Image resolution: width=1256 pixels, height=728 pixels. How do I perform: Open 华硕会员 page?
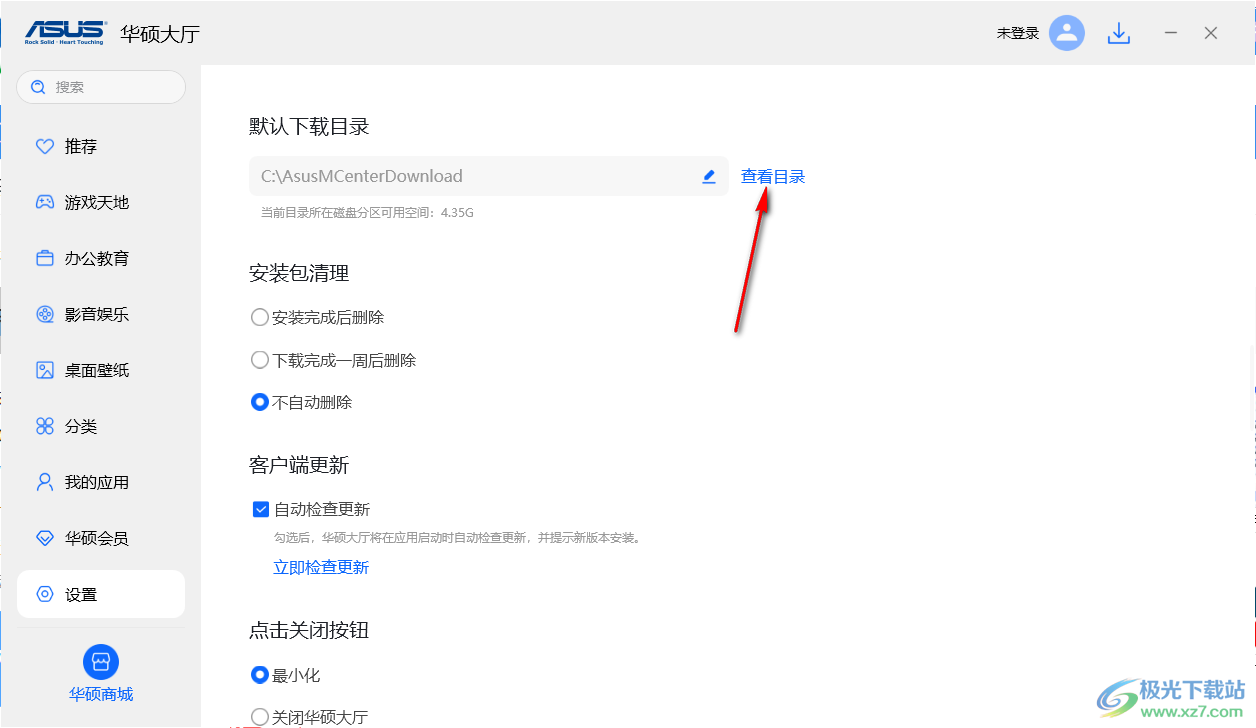pyautogui.click(x=101, y=538)
